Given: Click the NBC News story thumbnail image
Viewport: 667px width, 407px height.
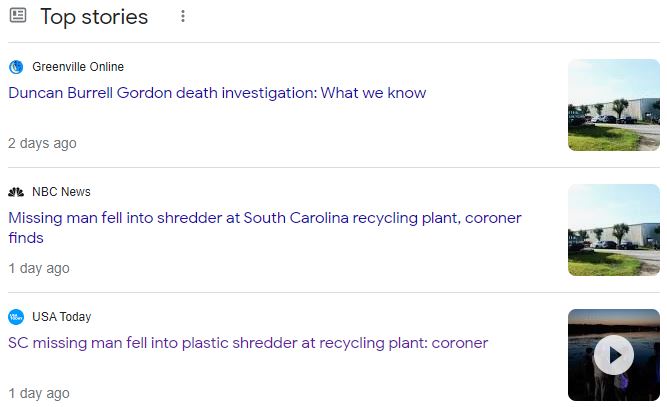Looking at the screenshot, I should 614,230.
